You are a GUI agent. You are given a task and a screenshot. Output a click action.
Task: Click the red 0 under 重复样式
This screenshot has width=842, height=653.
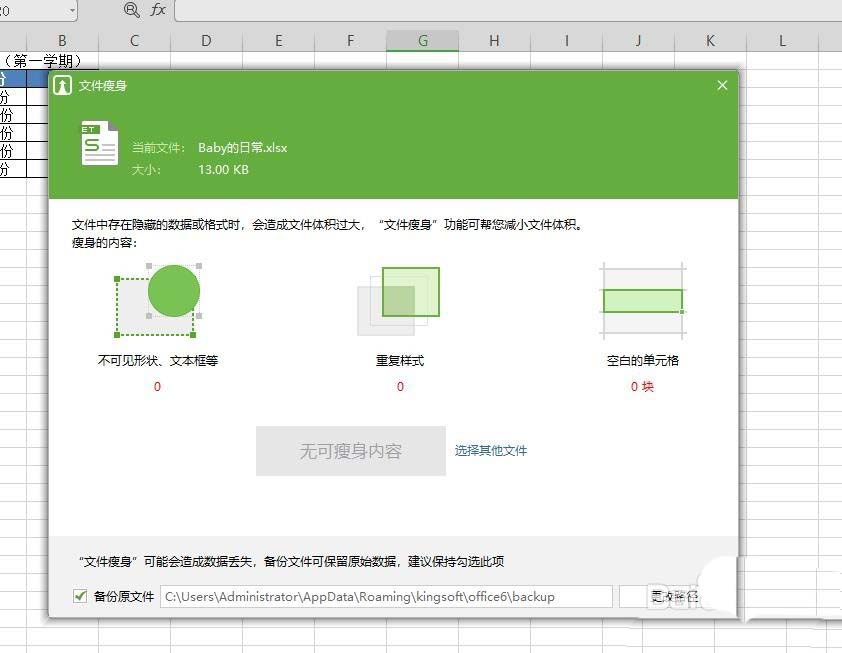pos(399,386)
